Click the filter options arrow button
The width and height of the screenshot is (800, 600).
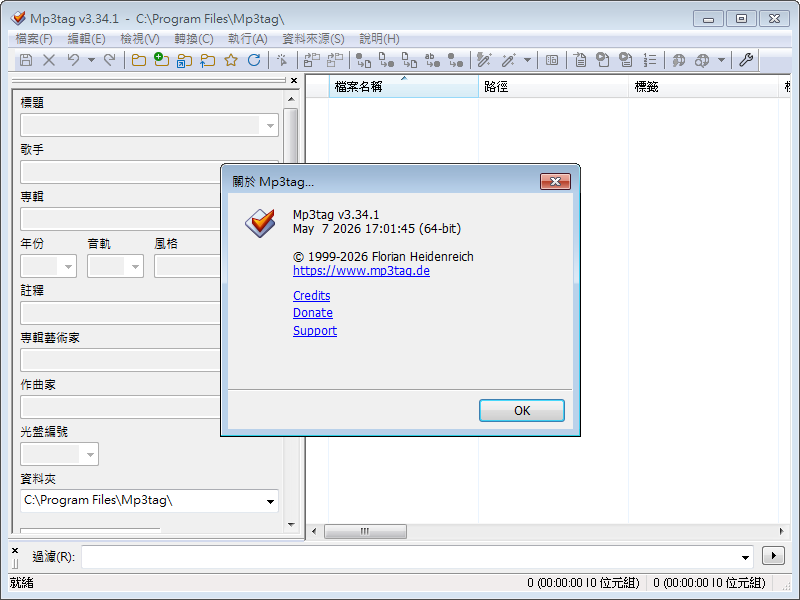[x=773, y=556]
